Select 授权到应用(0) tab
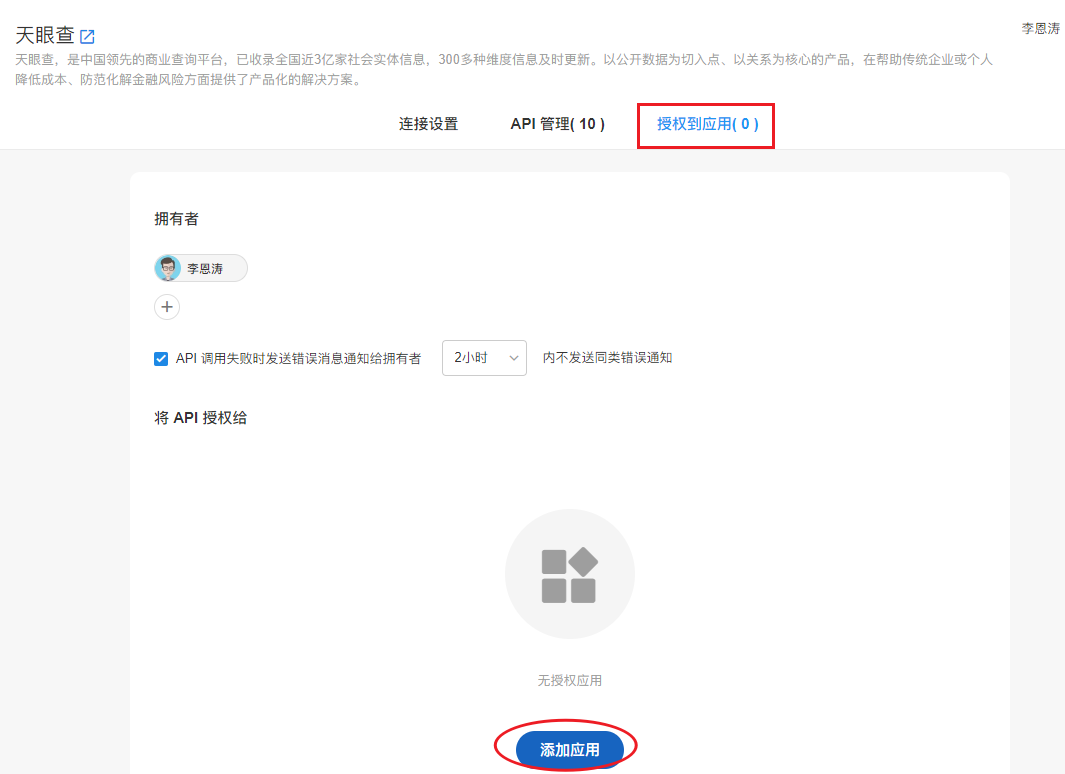 pyautogui.click(x=707, y=124)
